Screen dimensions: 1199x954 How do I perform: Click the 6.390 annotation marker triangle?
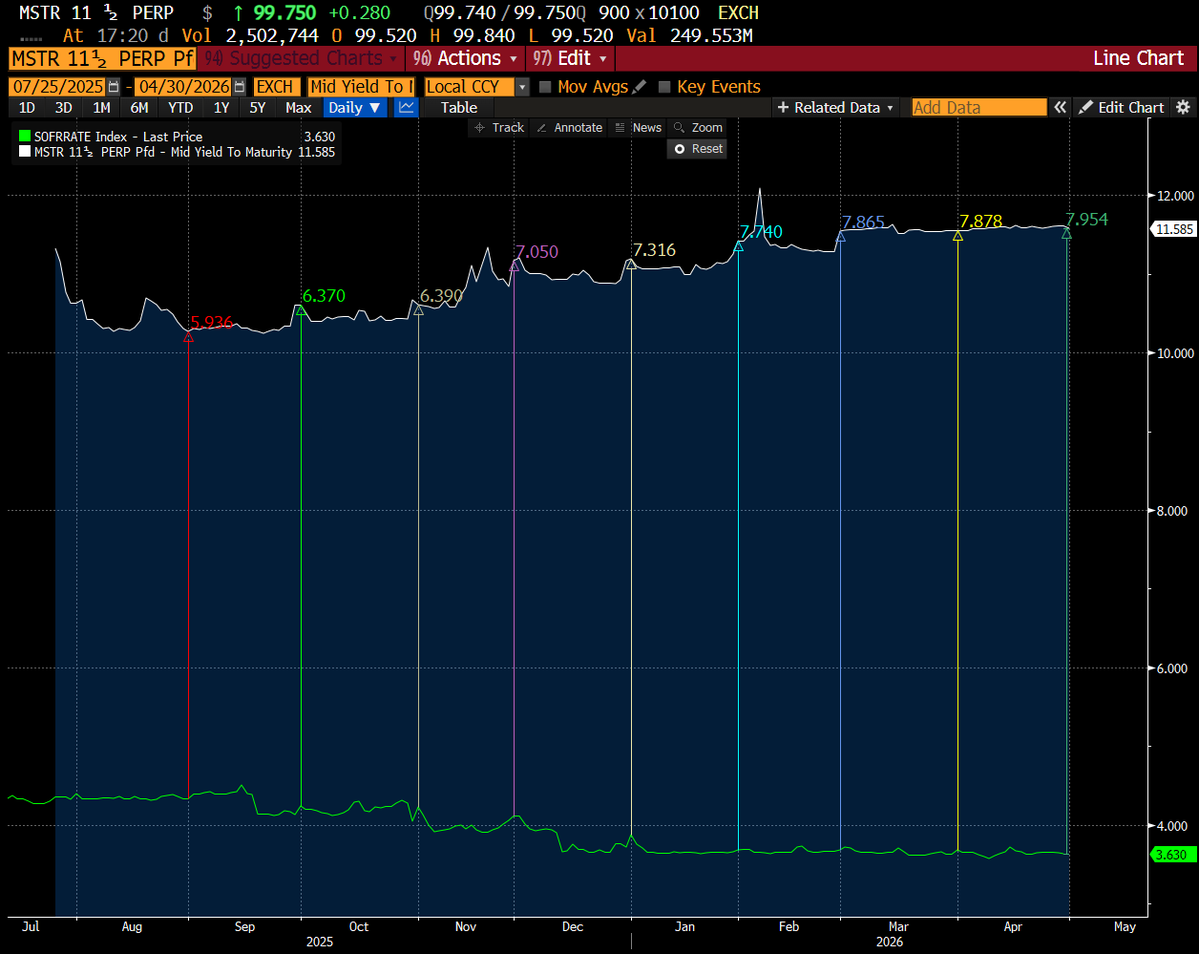click(x=418, y=310)
